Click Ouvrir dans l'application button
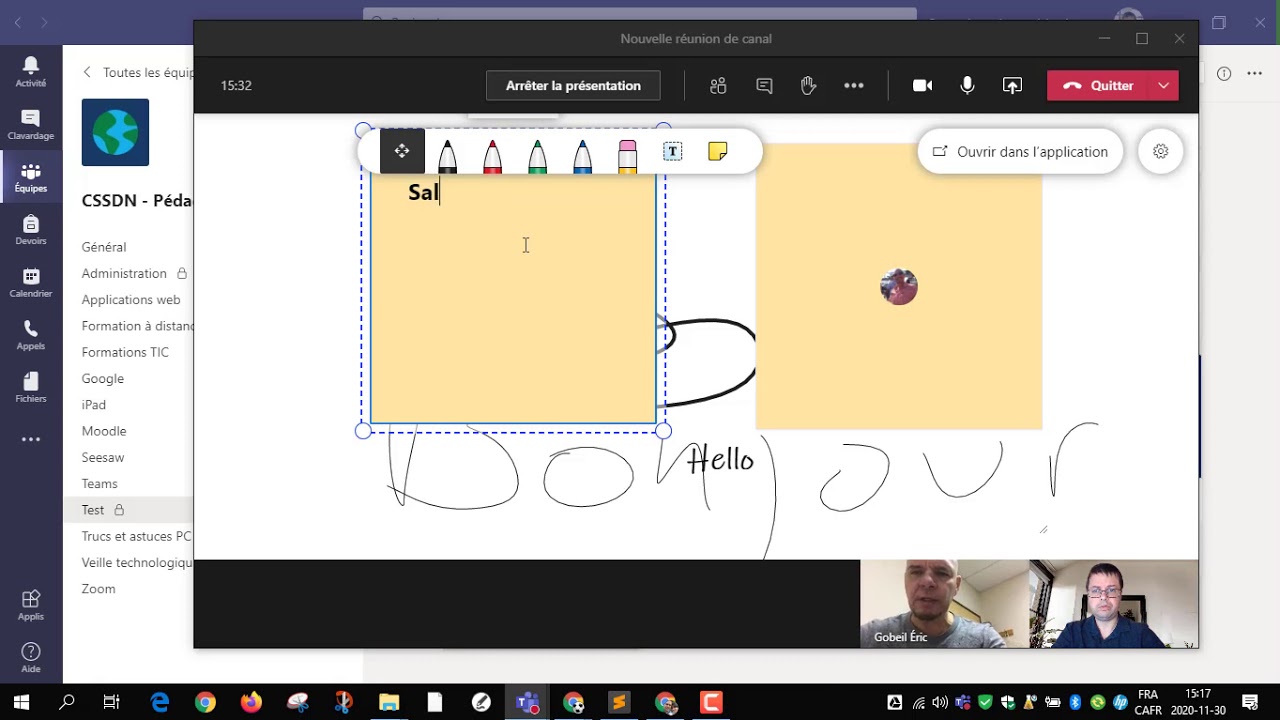Viewport: 1280px width, 720px height. (1020, 151)
